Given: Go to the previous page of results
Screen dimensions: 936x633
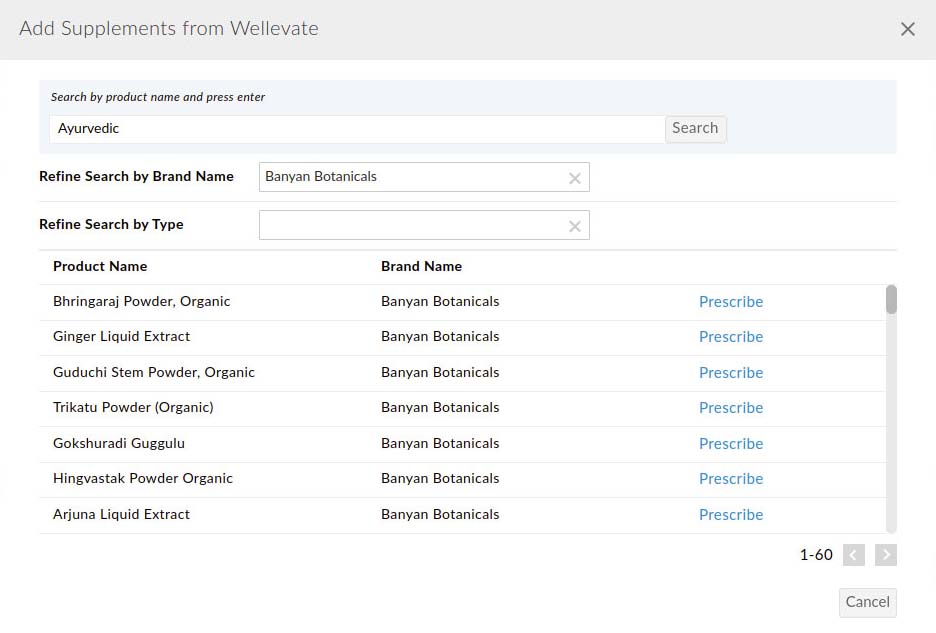Looking at the screenshot, I should [x=853, y=554].
